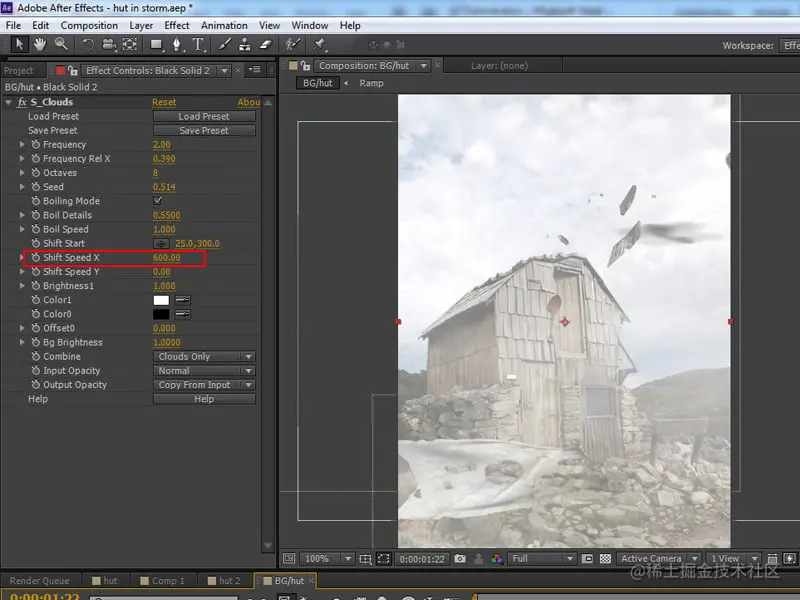This screenshot has width=800, height=600.
Task: Select the Selection arrow tool
Action: (19, 44)
